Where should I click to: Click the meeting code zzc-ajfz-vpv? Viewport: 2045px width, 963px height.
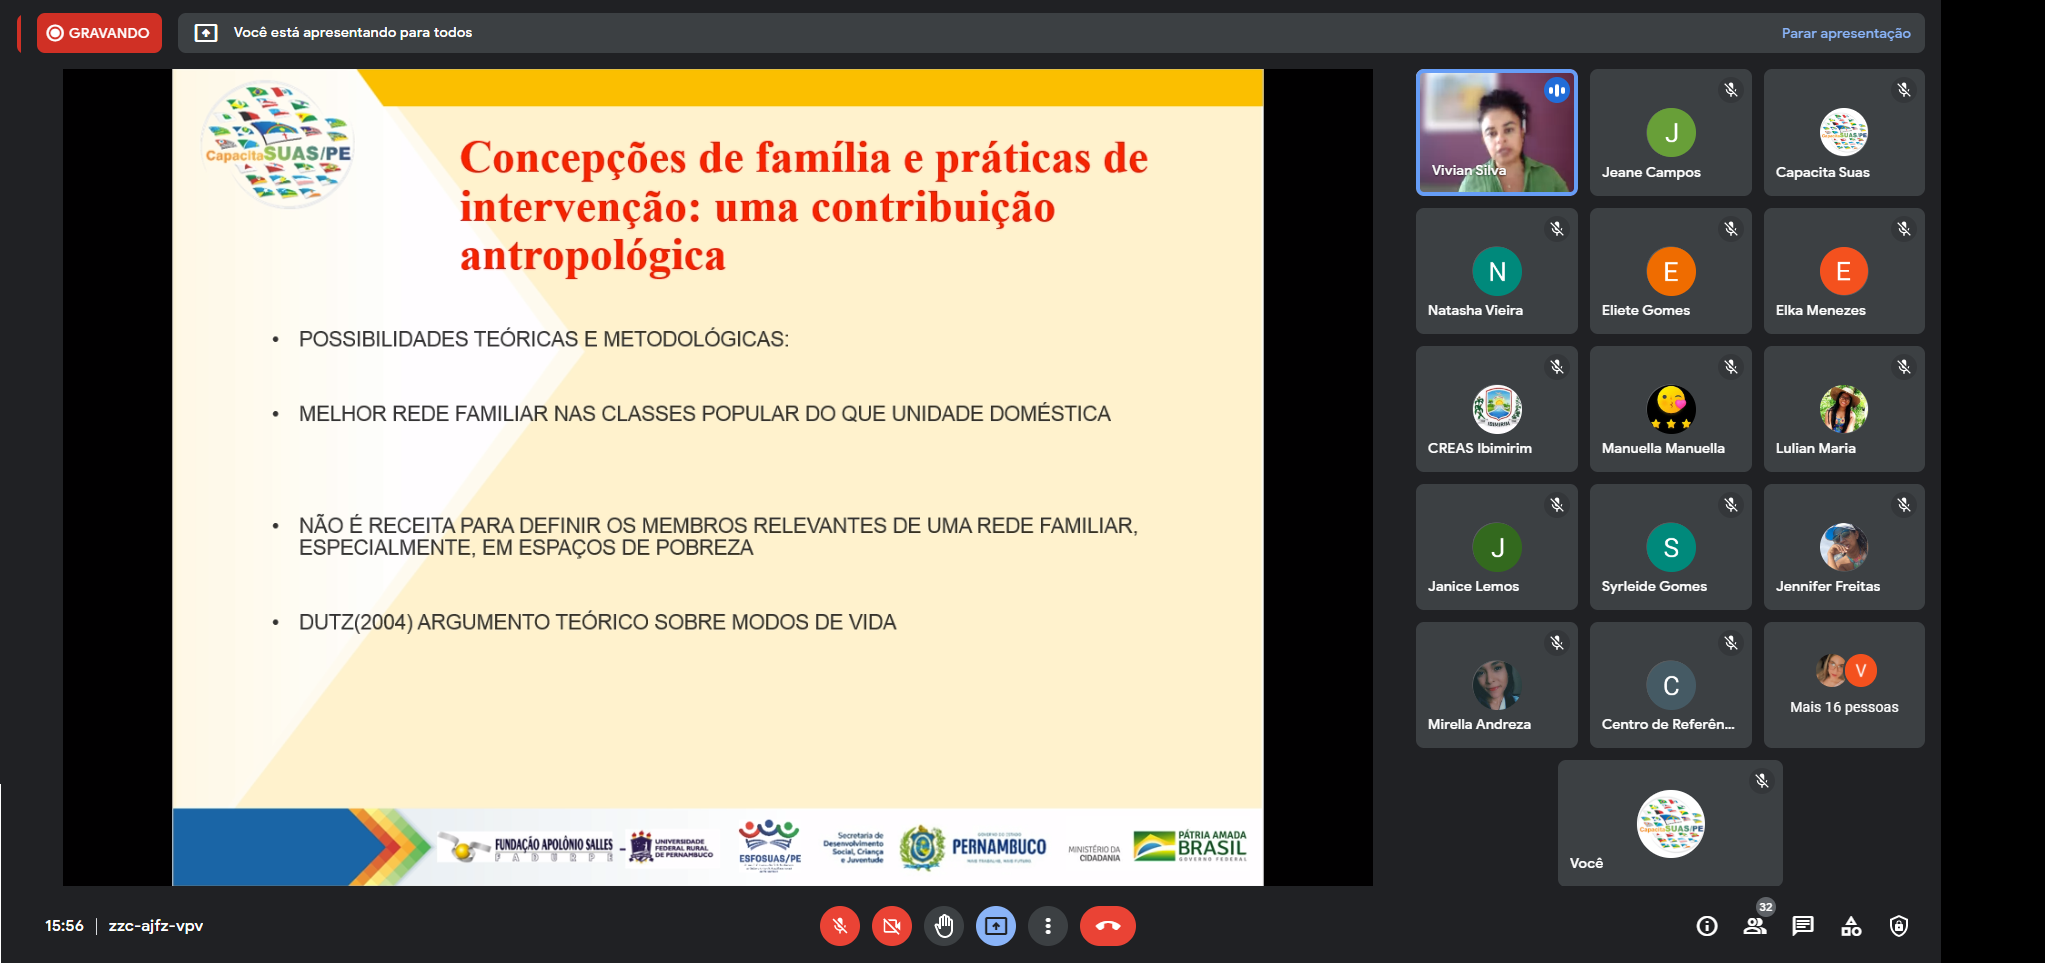pos(156,926)
